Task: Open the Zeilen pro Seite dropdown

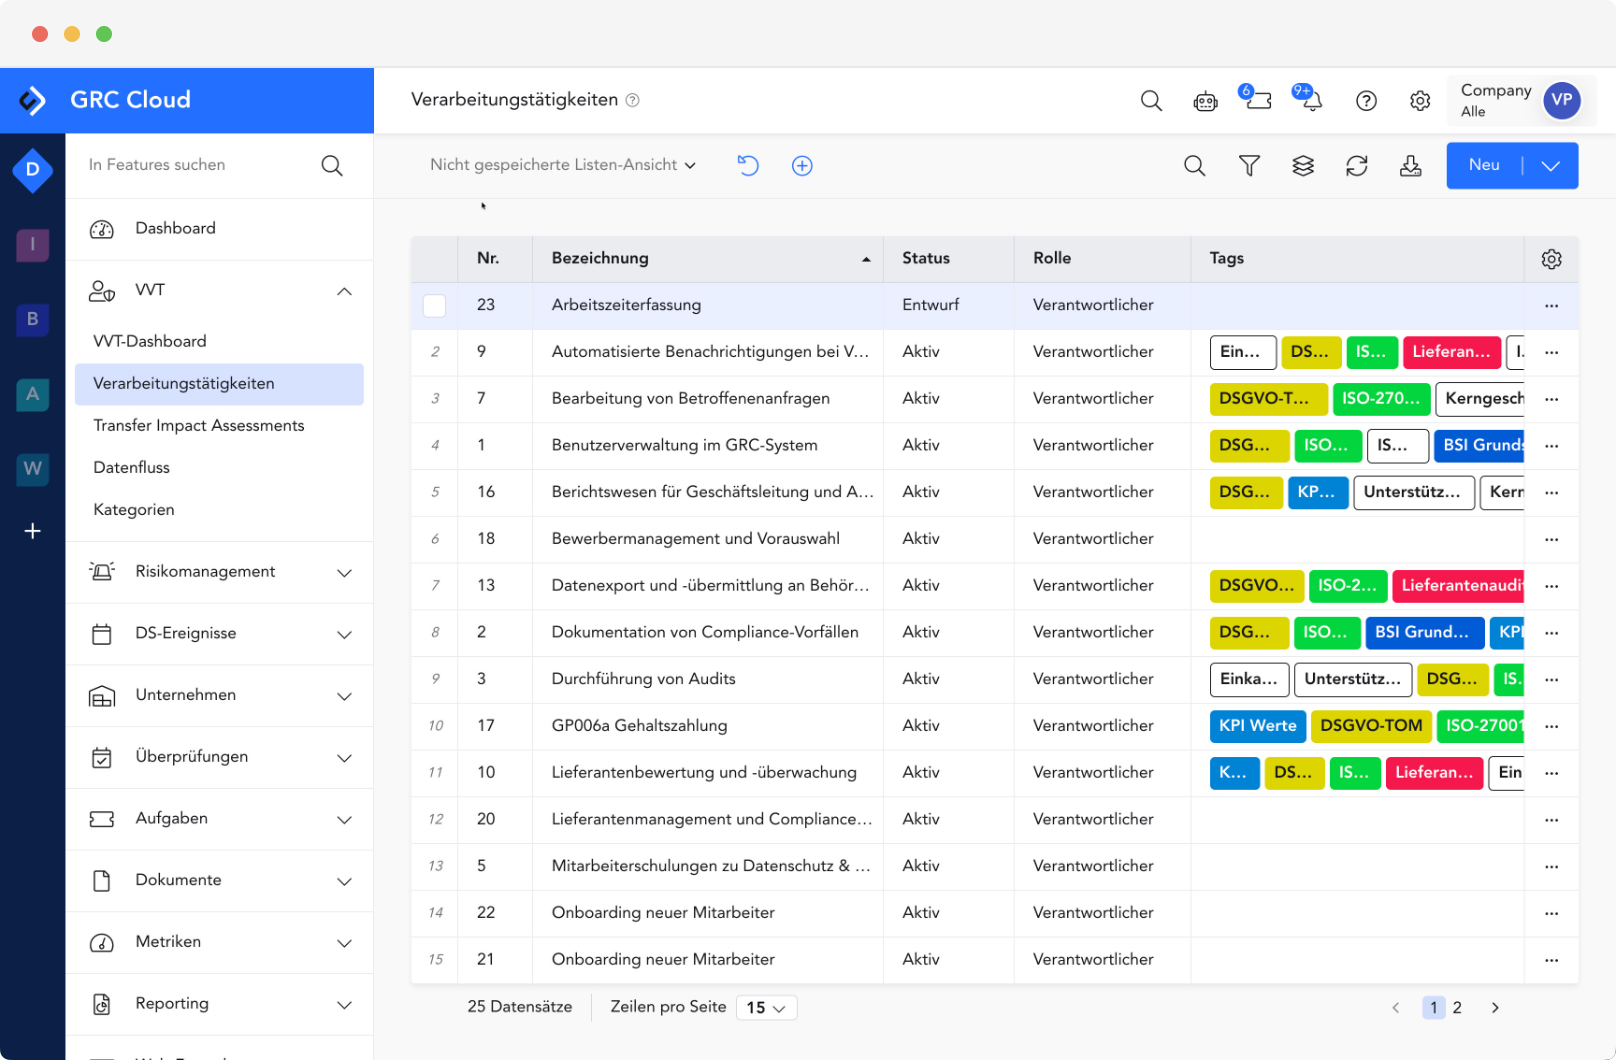Action: (766, 1007)
